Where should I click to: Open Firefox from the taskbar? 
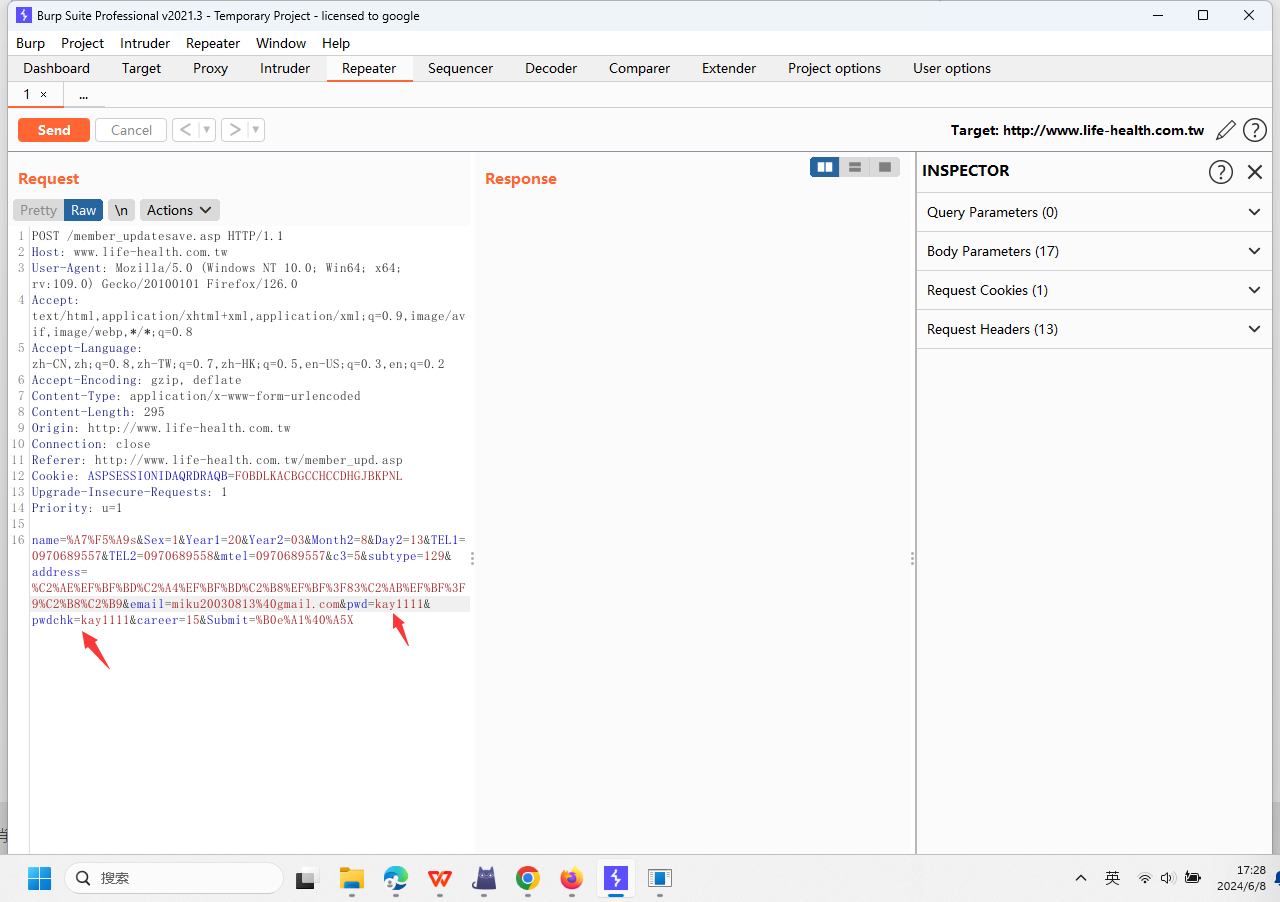(x=571, y=878)
